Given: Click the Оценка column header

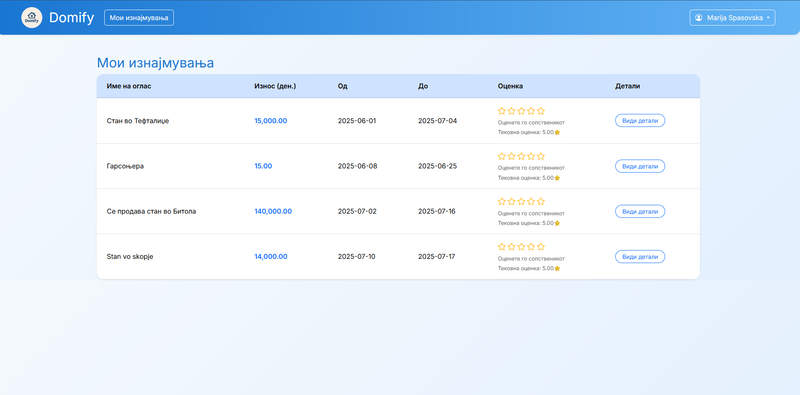Looking at the screenshot, I should [x=510, y=86].
